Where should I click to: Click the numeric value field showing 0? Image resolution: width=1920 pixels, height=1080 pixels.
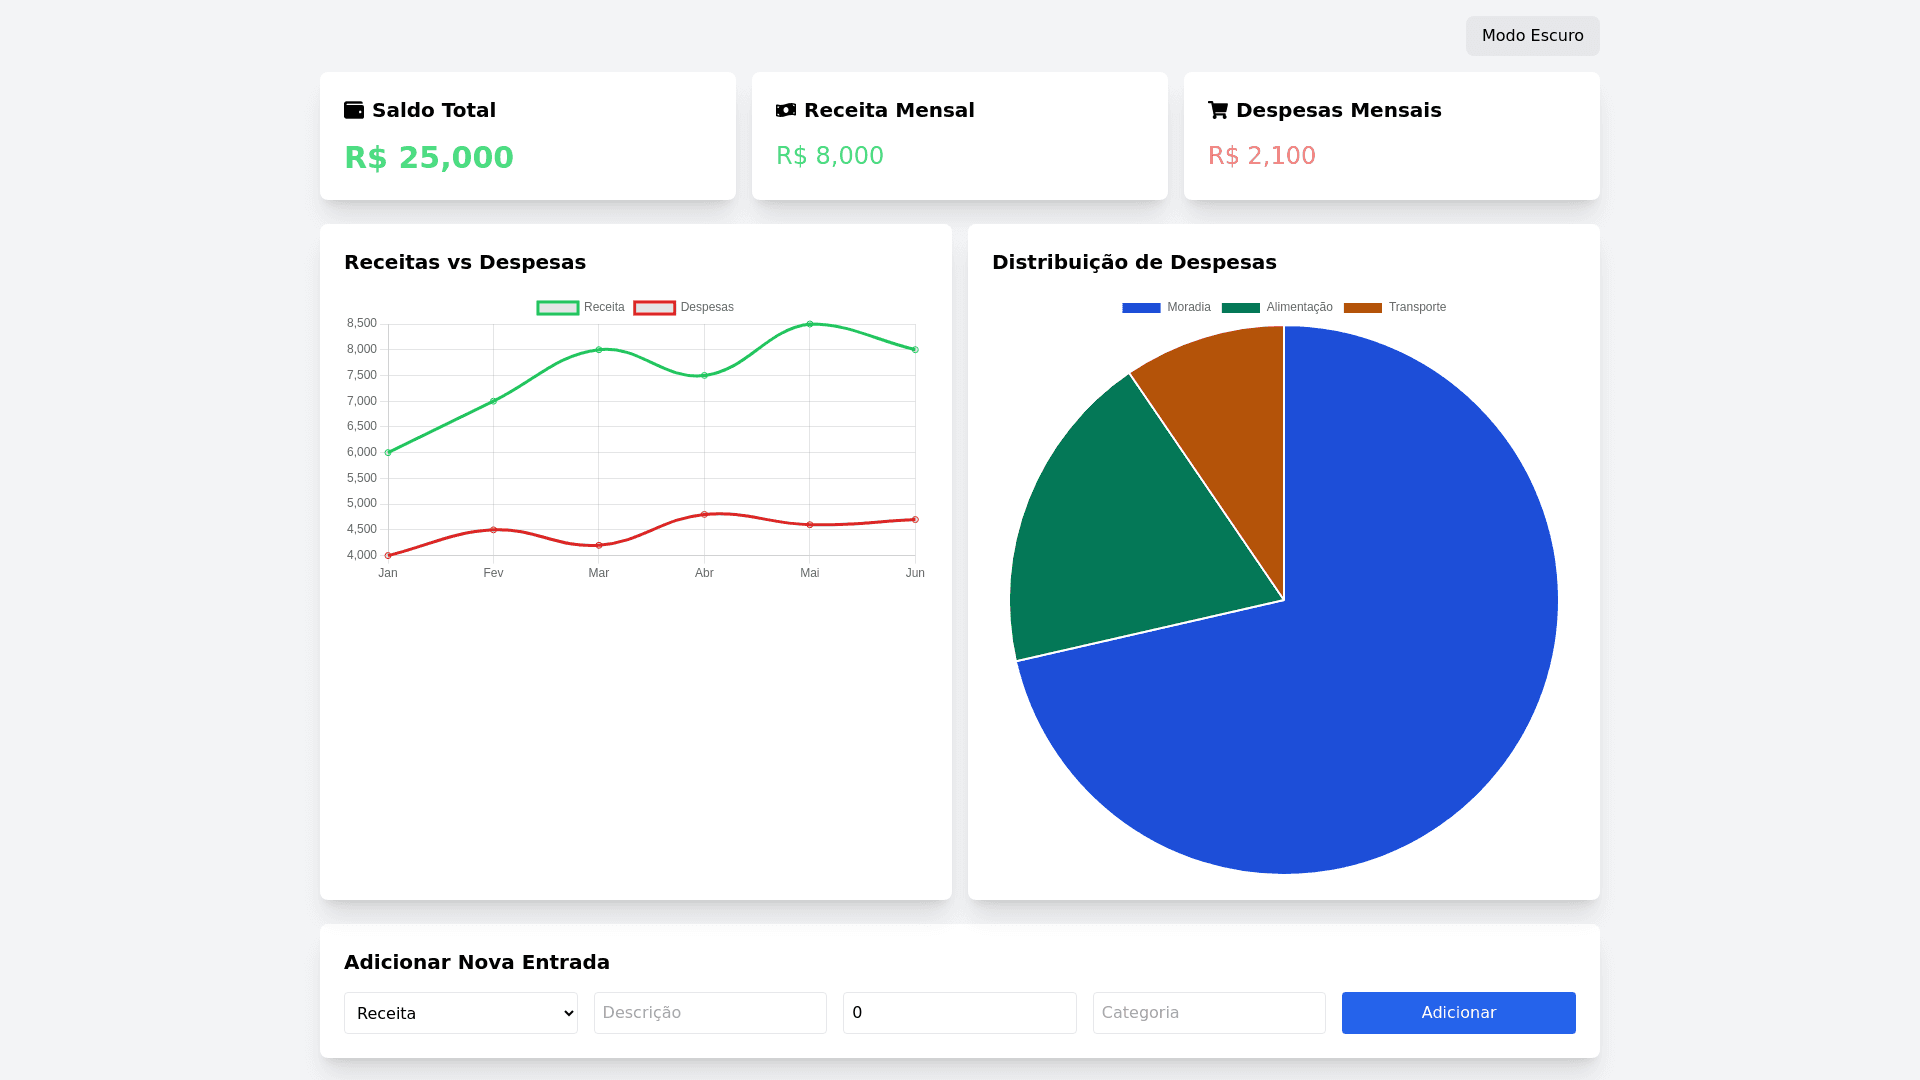click(x=959, y=1013)
